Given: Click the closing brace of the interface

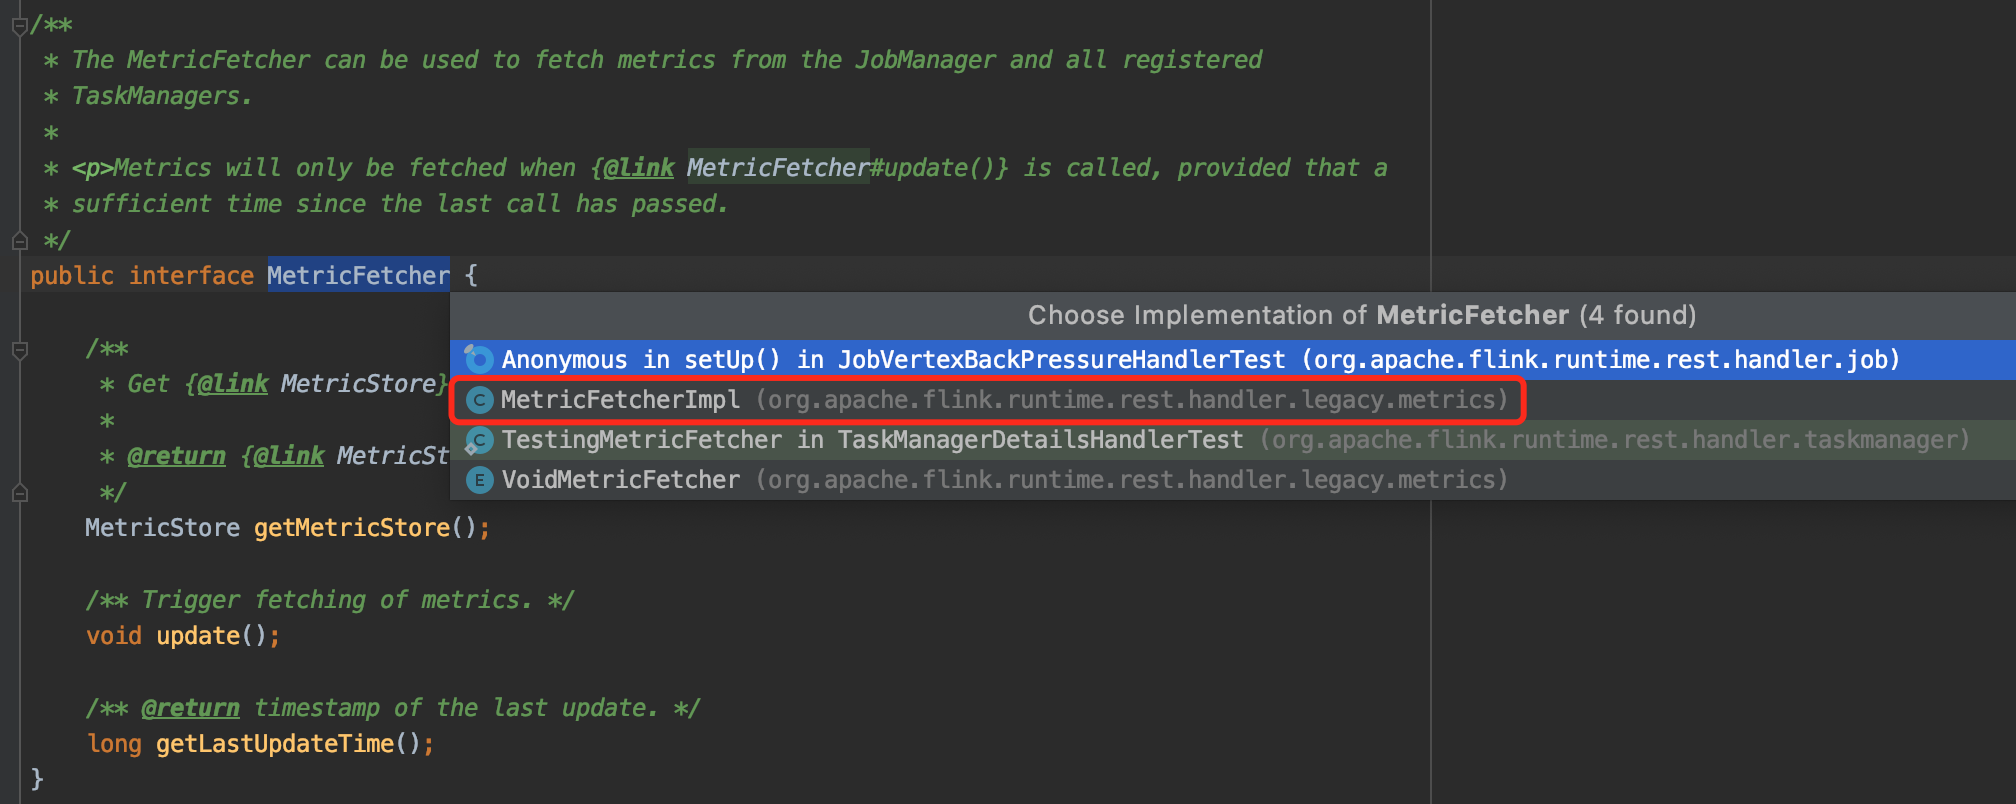Looking at the screenshot, I should (37, 779).
